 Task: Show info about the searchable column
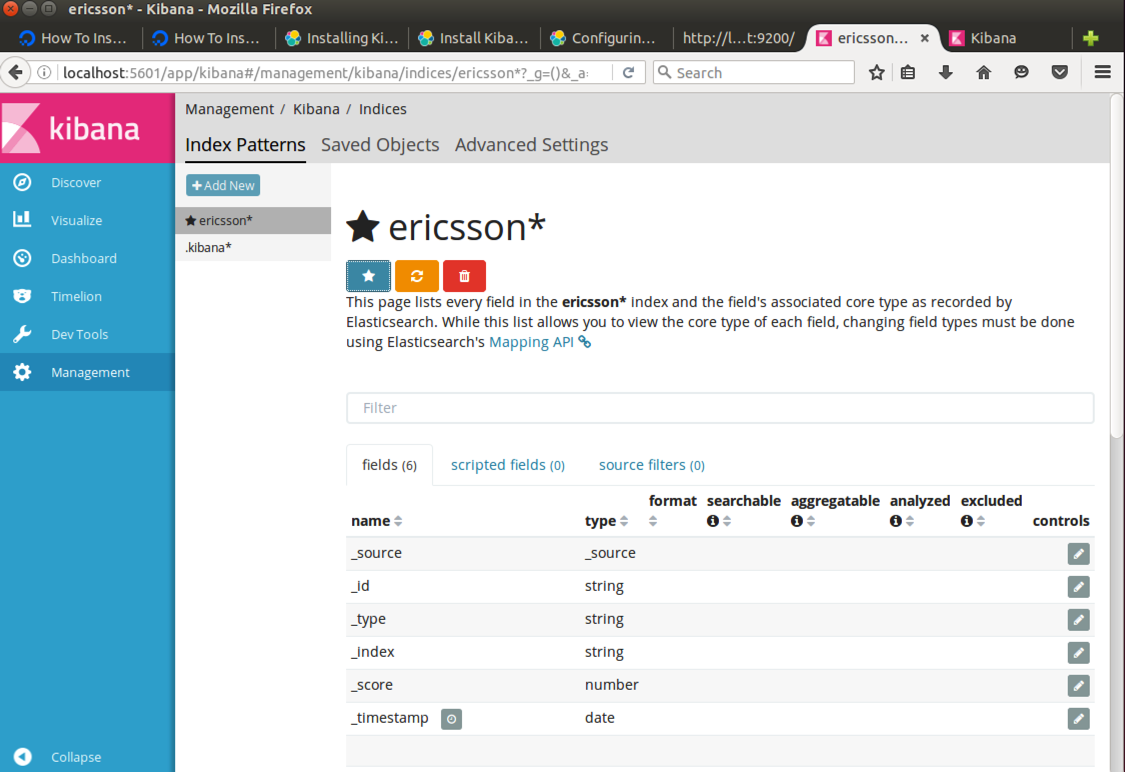tap(712, 521)
